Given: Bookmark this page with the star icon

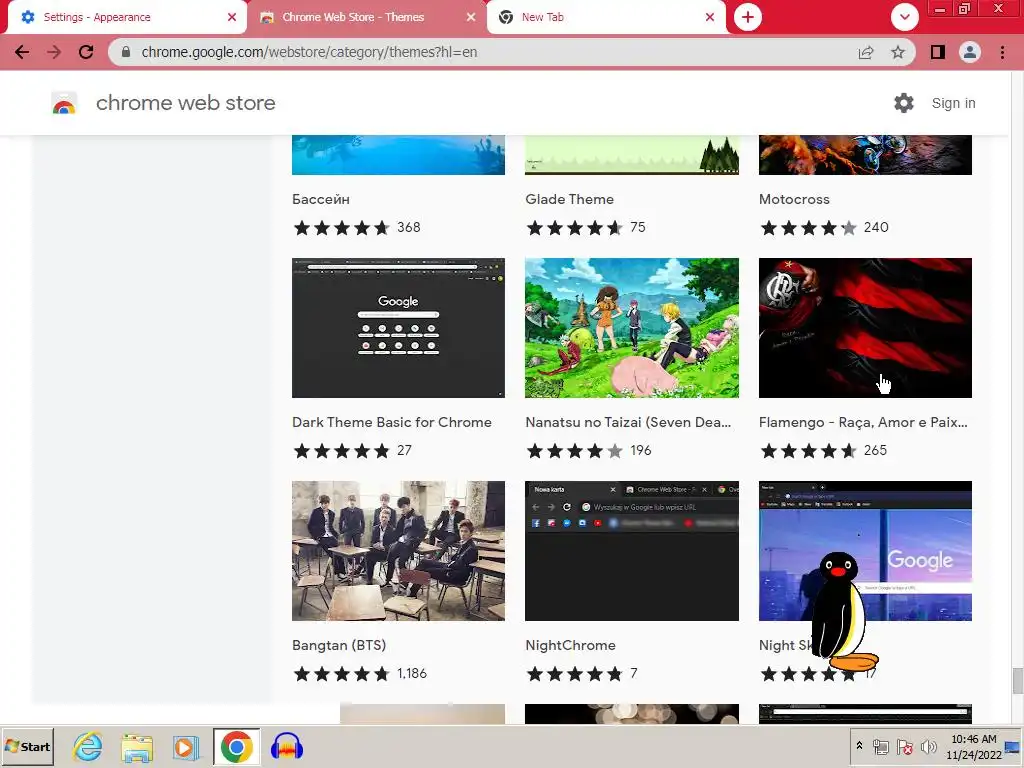Looking at the screenshot, I should click(898, 52).
